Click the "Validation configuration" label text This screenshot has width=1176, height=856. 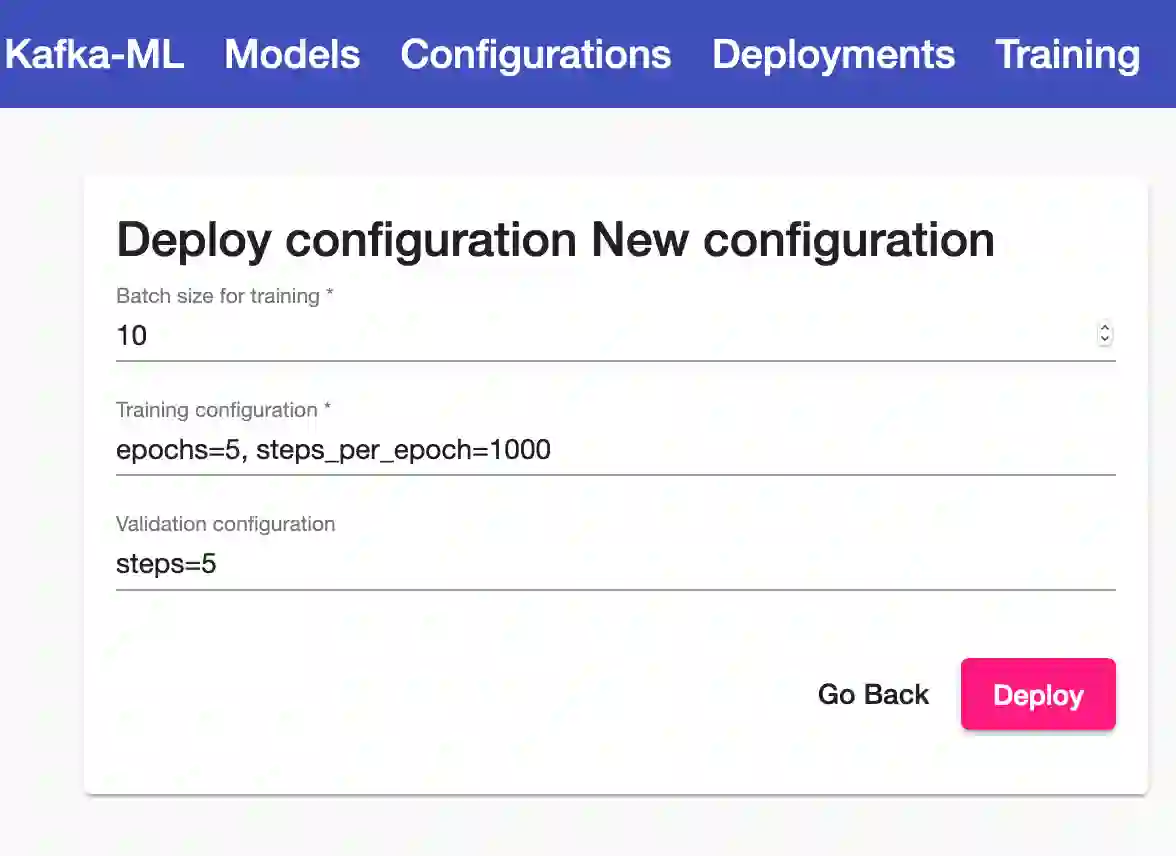pyautogui.click(x=225, y=524)
